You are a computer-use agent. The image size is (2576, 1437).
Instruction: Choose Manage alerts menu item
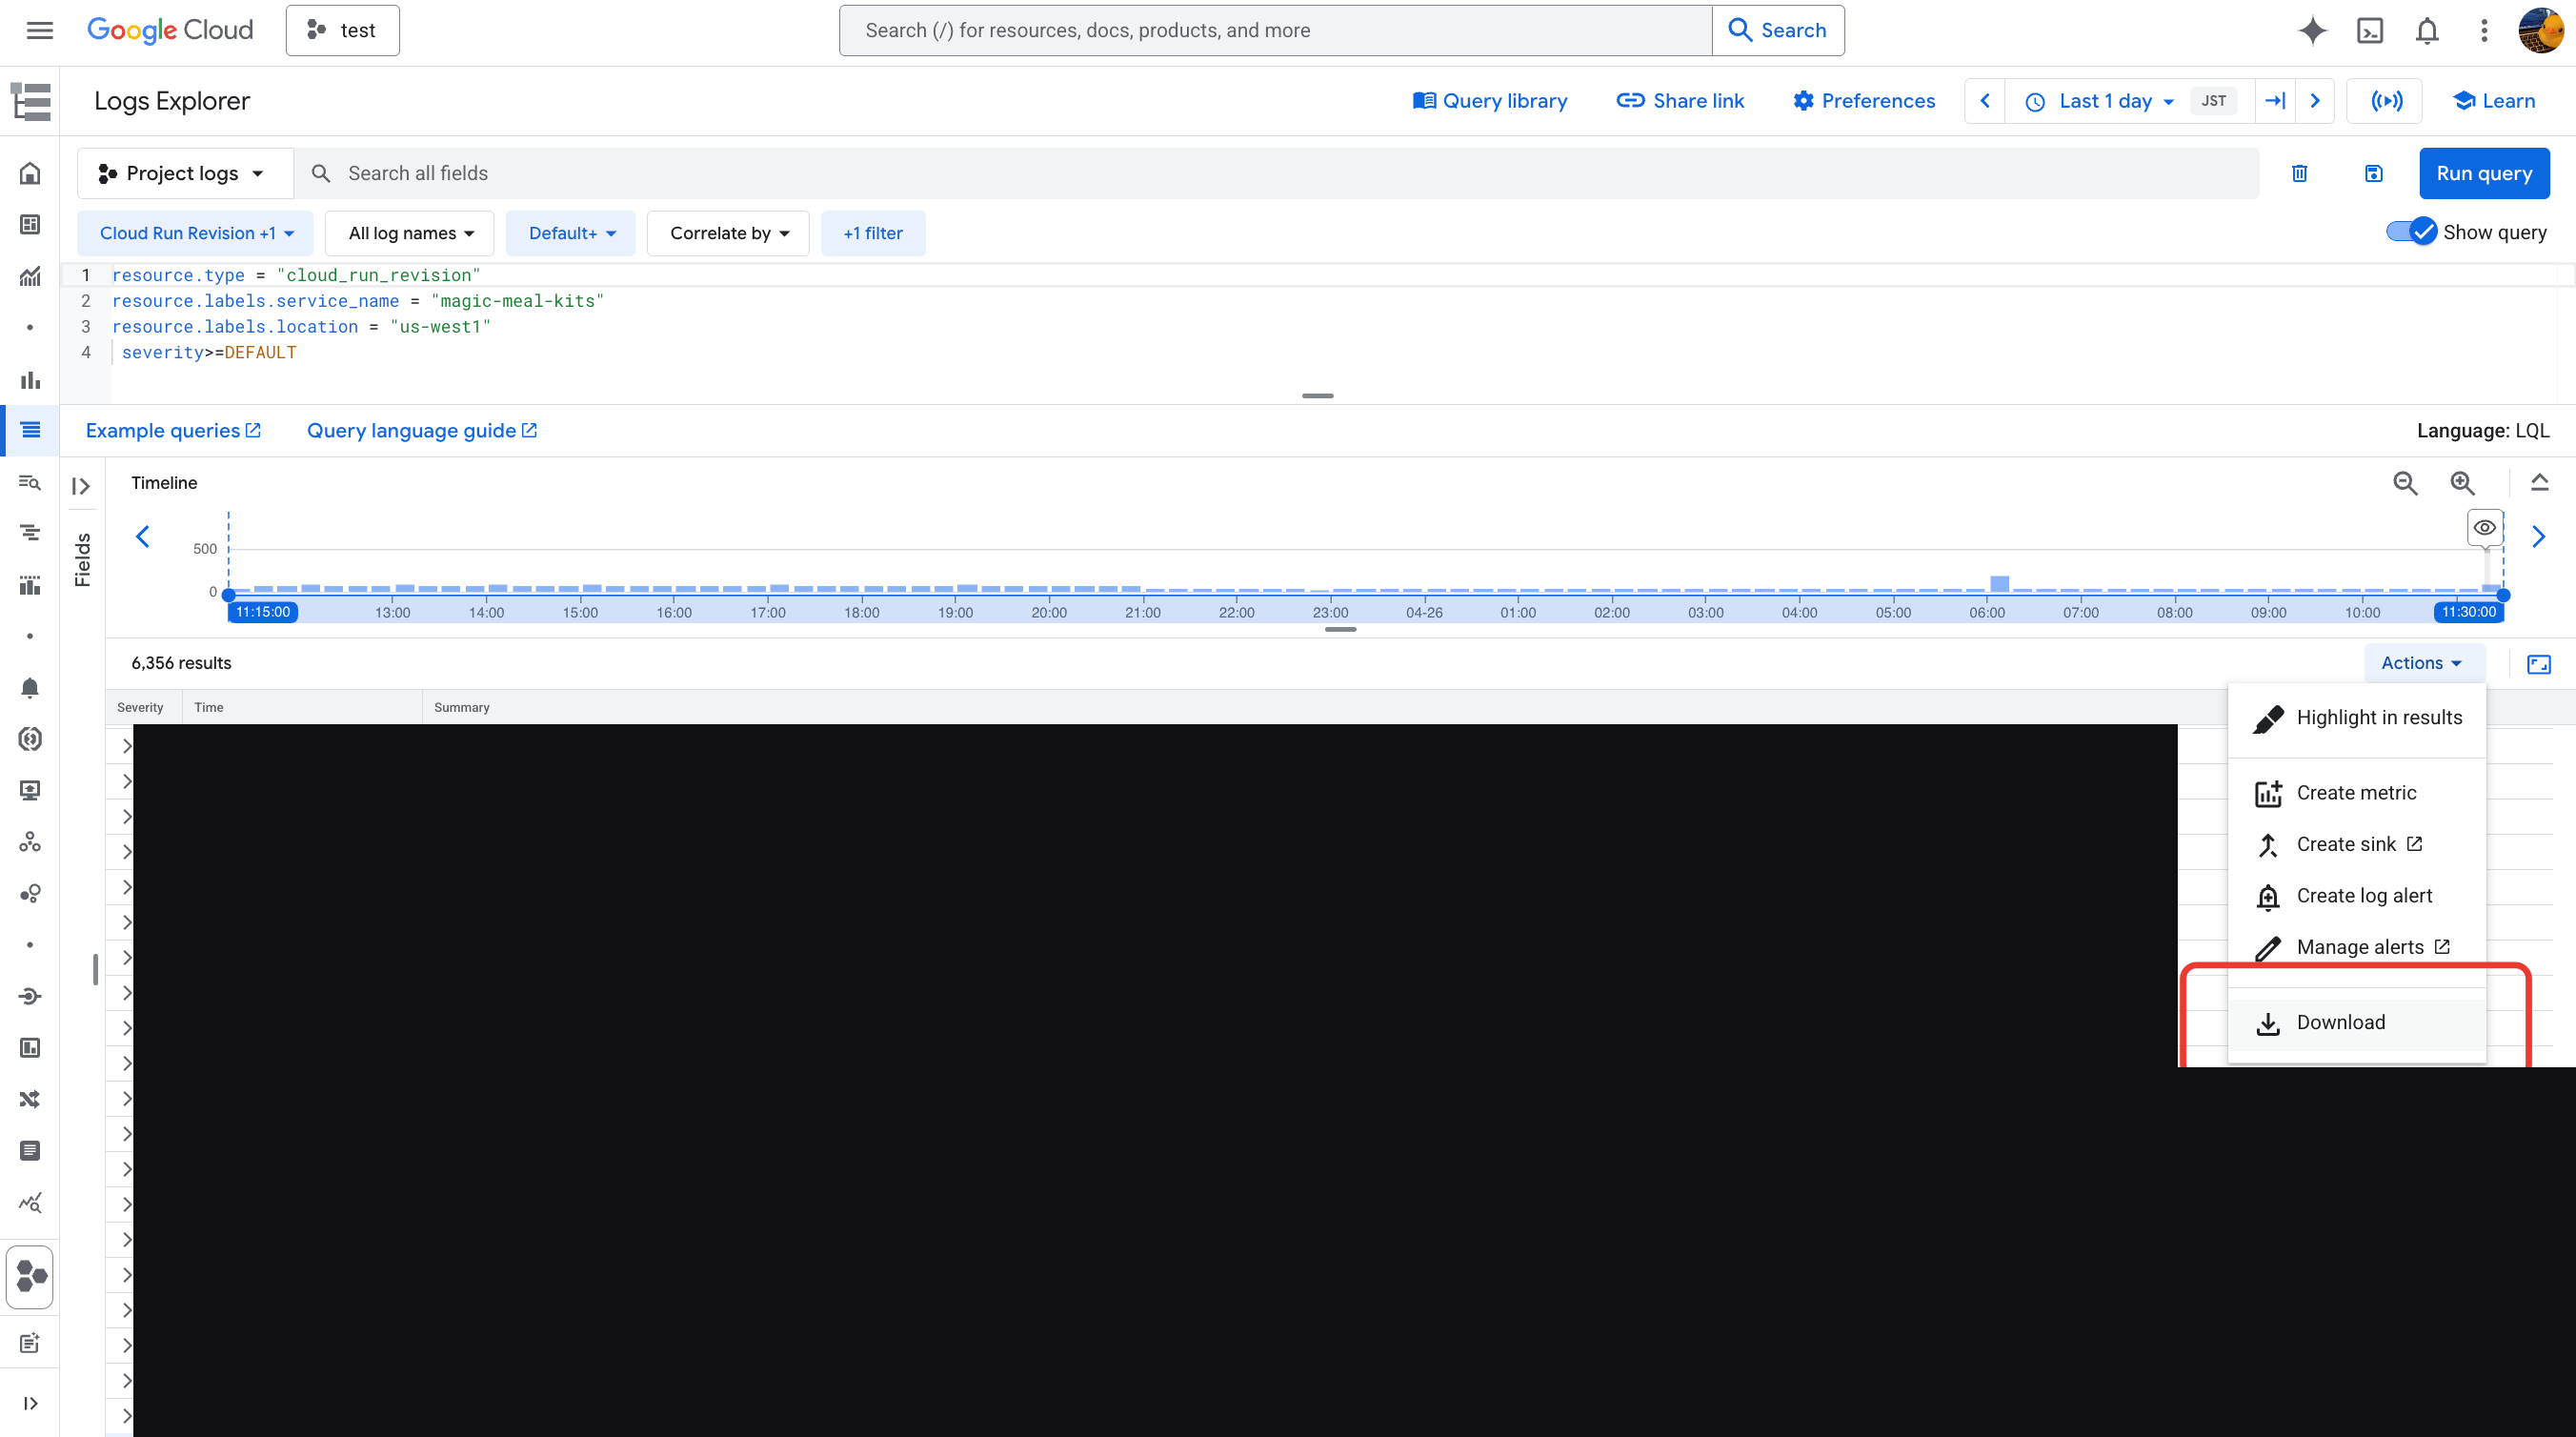[2358, 947]
